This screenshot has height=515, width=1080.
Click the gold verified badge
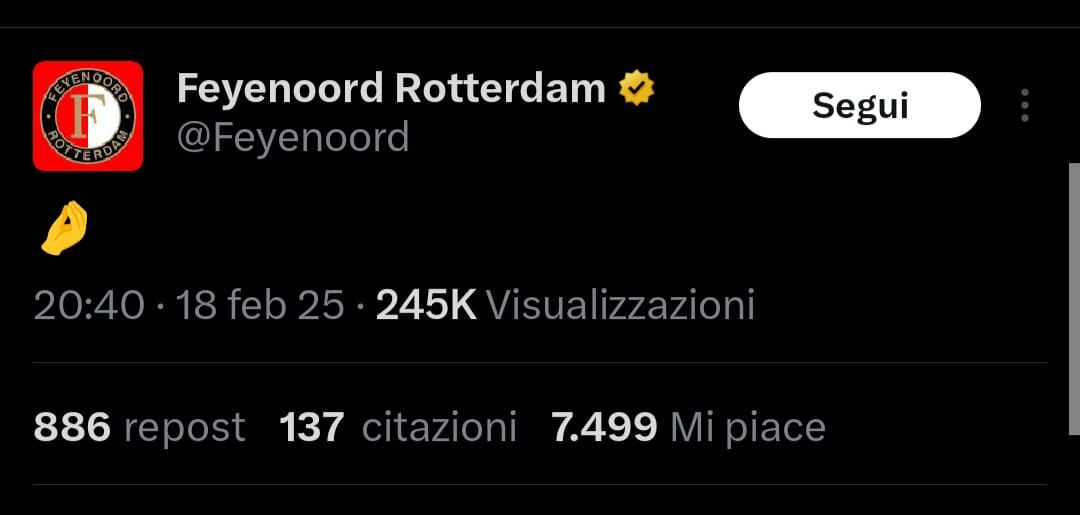[636, 90]
